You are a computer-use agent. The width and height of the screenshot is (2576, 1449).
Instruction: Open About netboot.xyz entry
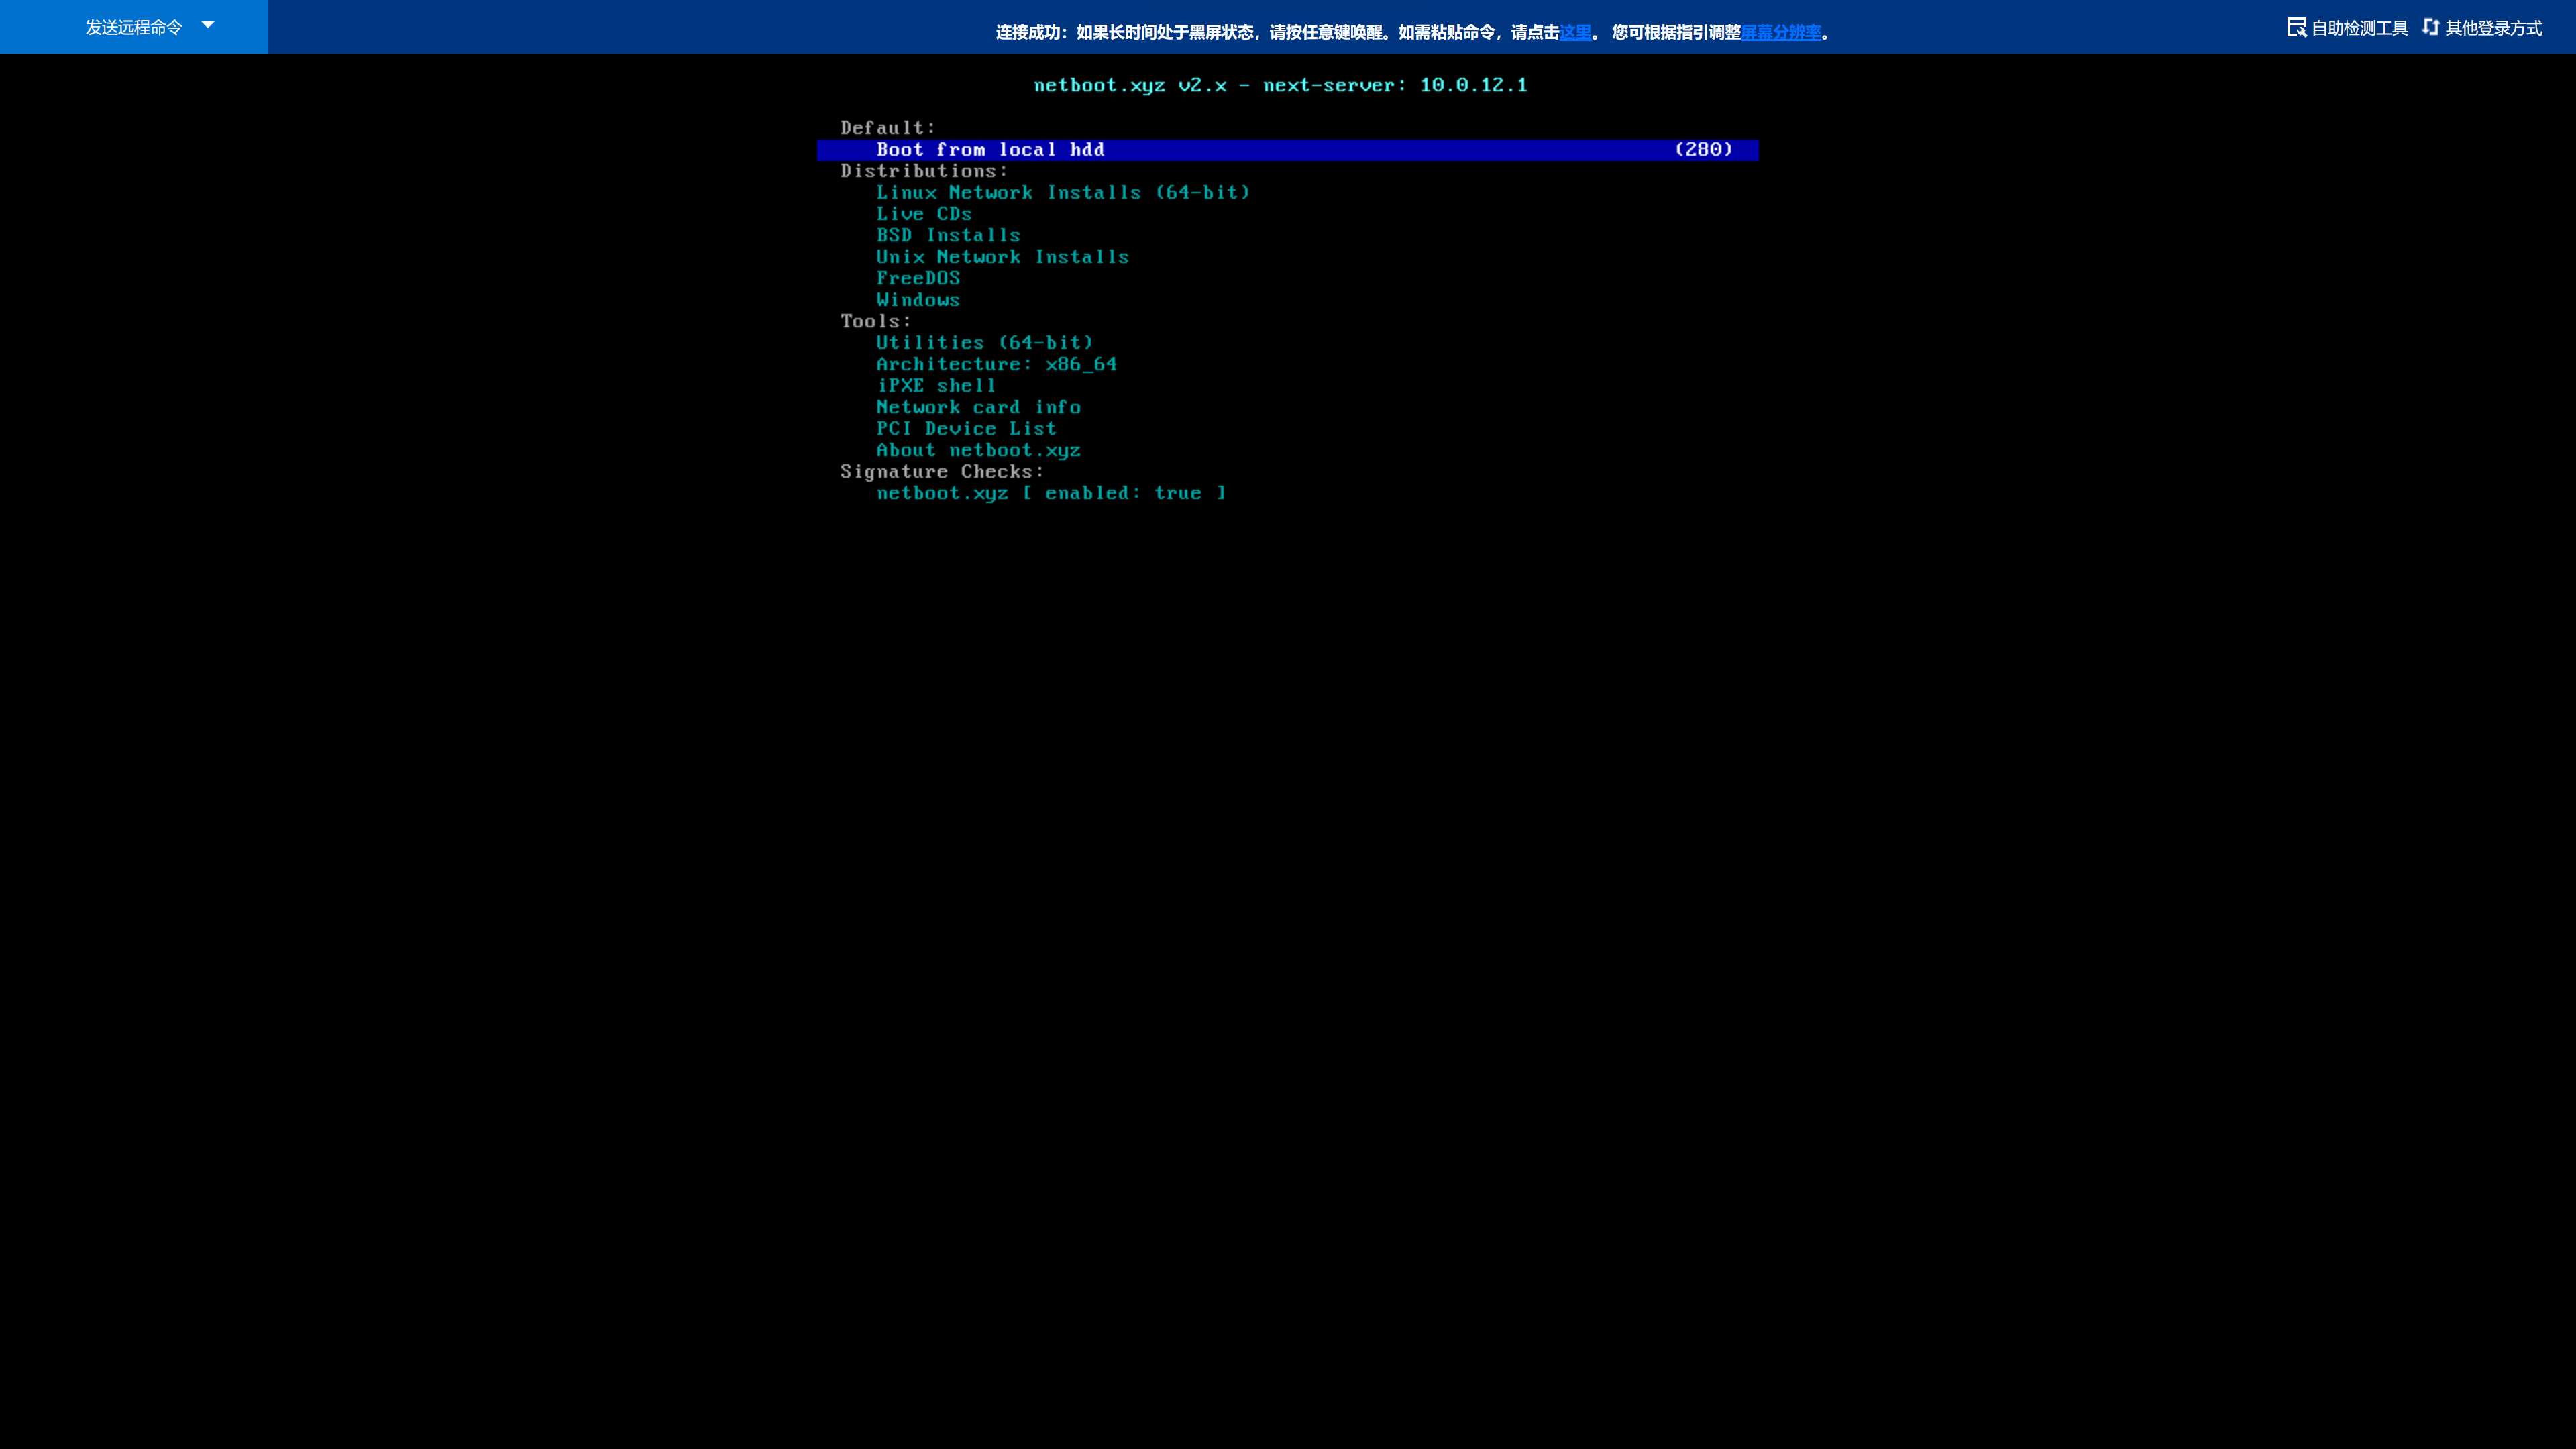978,450
